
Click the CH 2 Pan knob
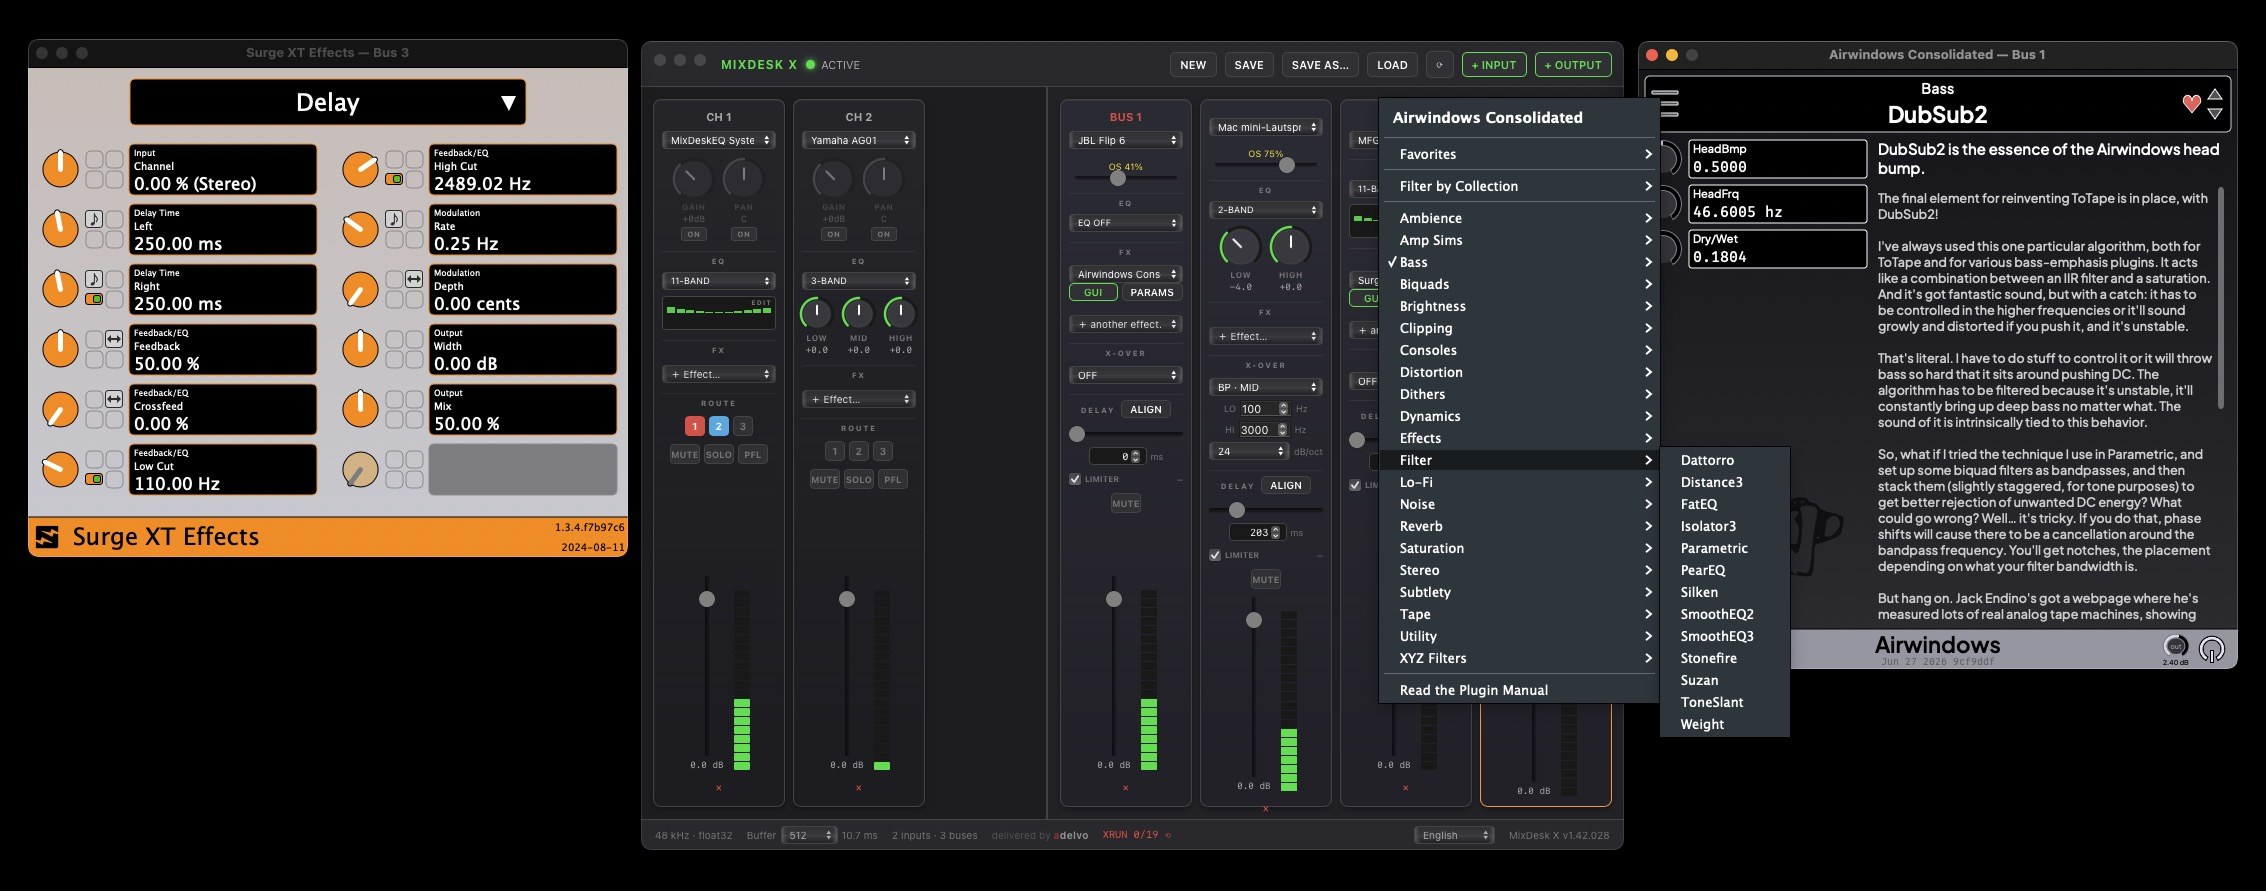pos(883,179)
